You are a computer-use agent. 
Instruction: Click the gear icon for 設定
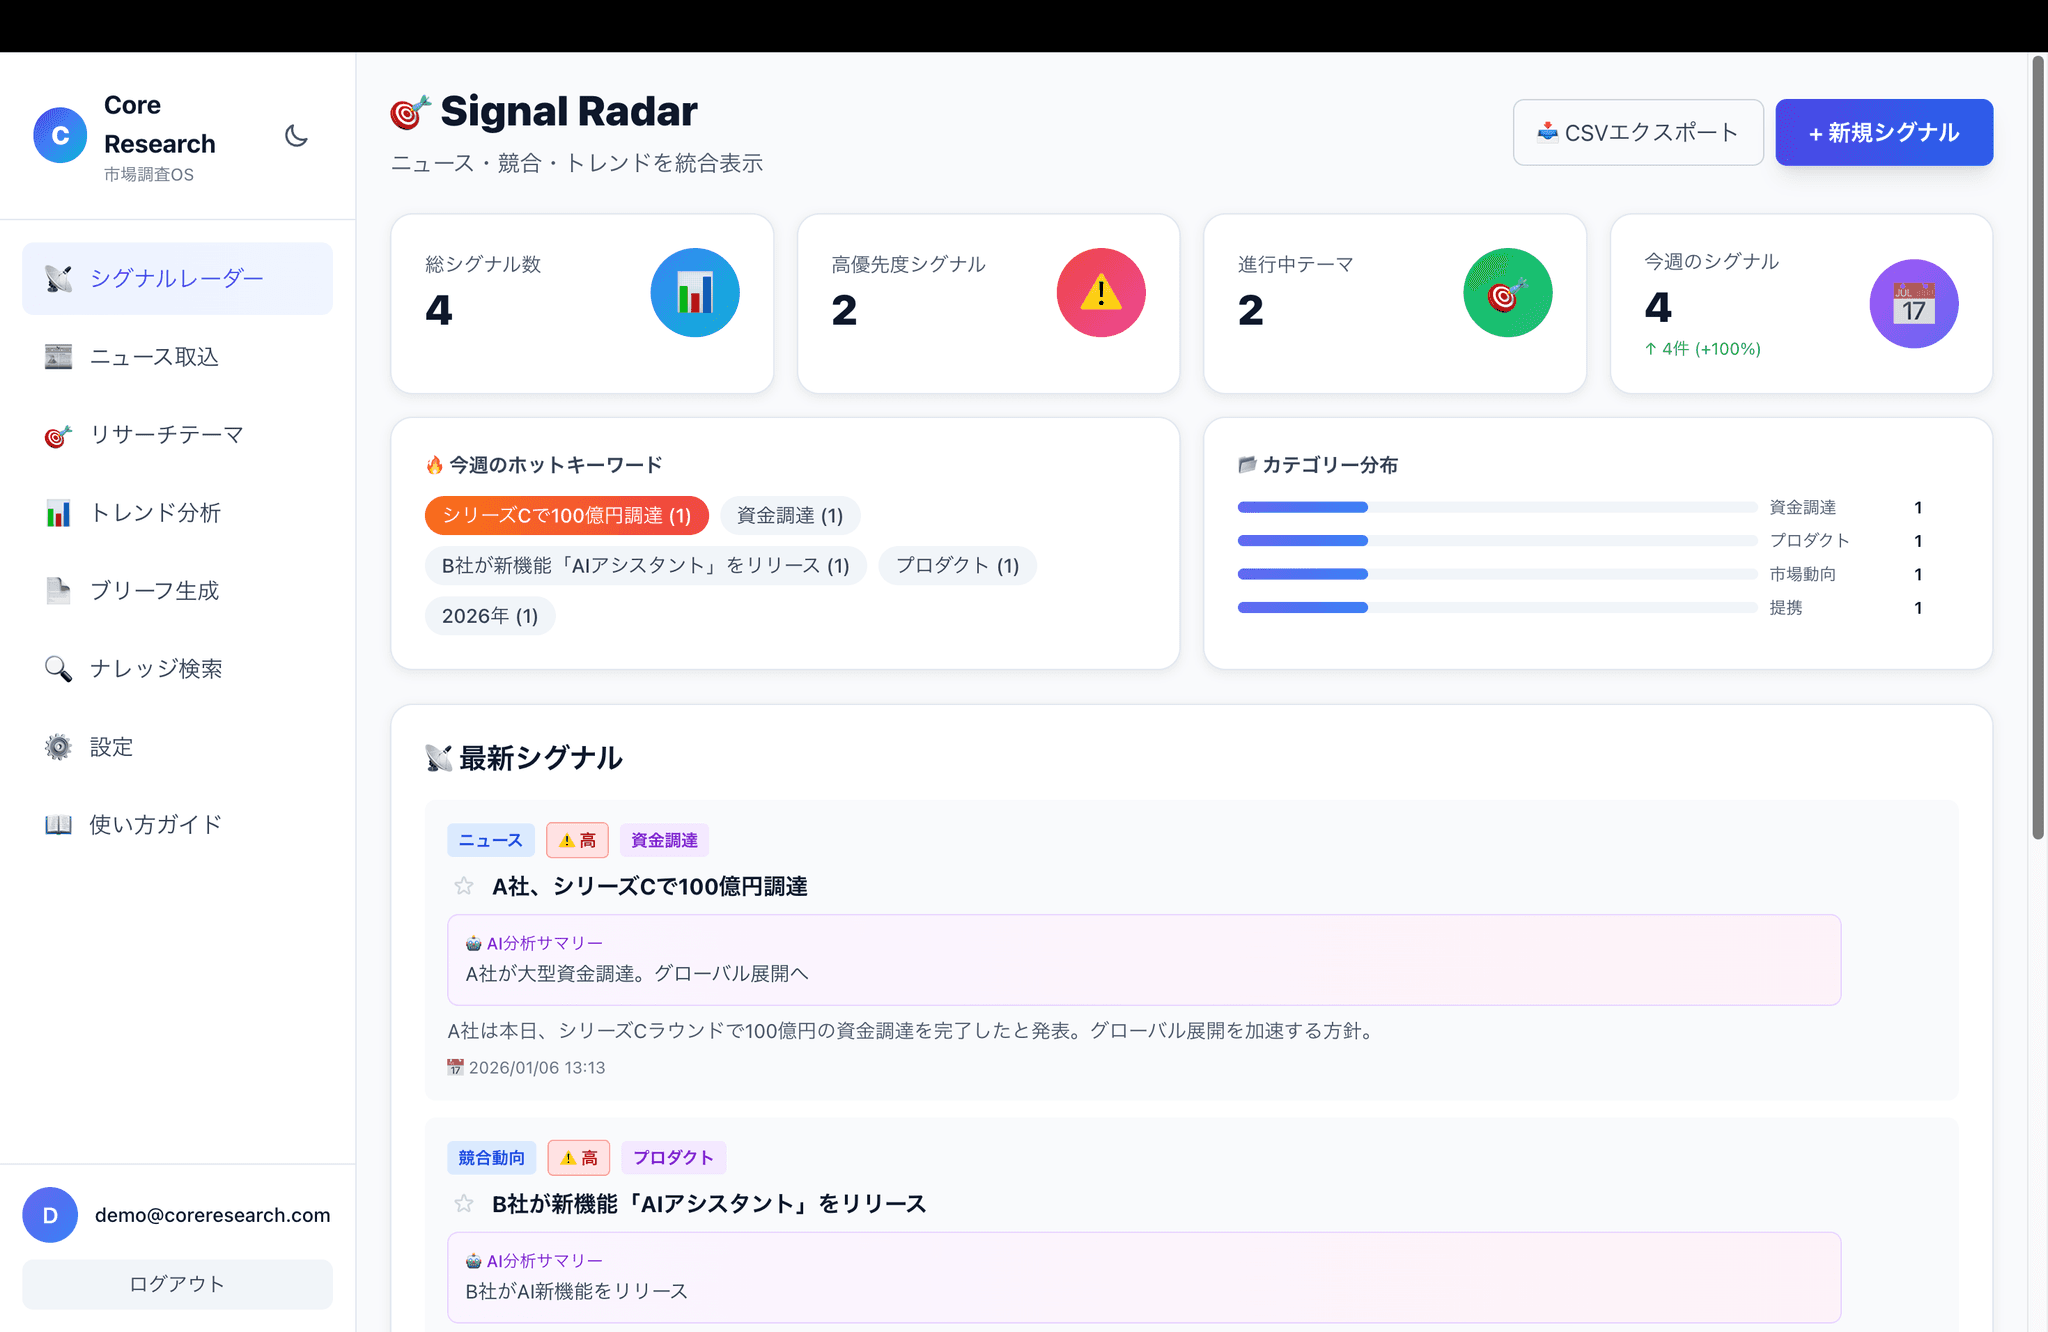58,746
